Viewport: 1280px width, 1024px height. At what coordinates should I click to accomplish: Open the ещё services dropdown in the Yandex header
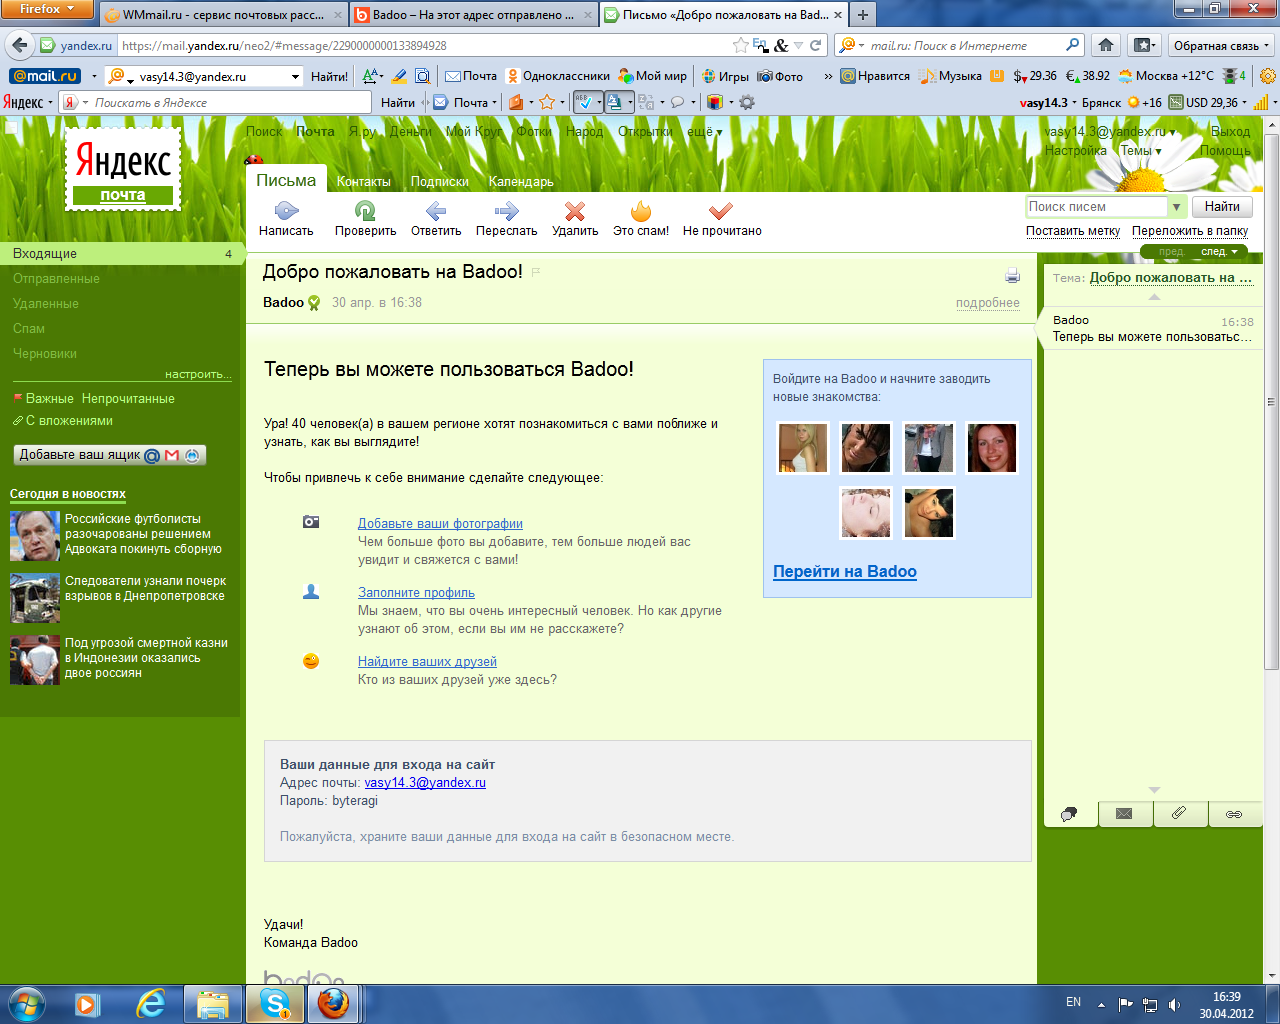(x=704, y=131)
